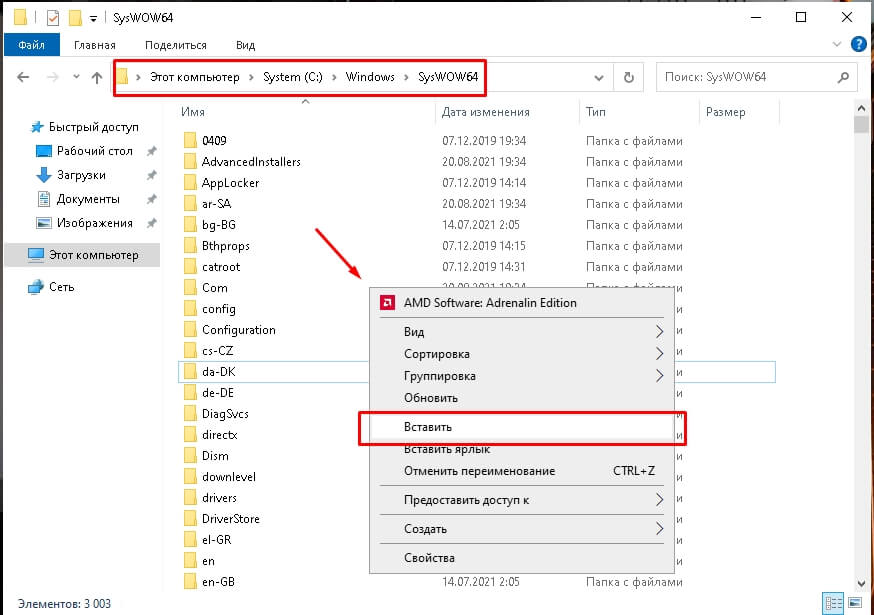Refresh the address bar location
The image size is (874, 615).
(x=628, y=77)
